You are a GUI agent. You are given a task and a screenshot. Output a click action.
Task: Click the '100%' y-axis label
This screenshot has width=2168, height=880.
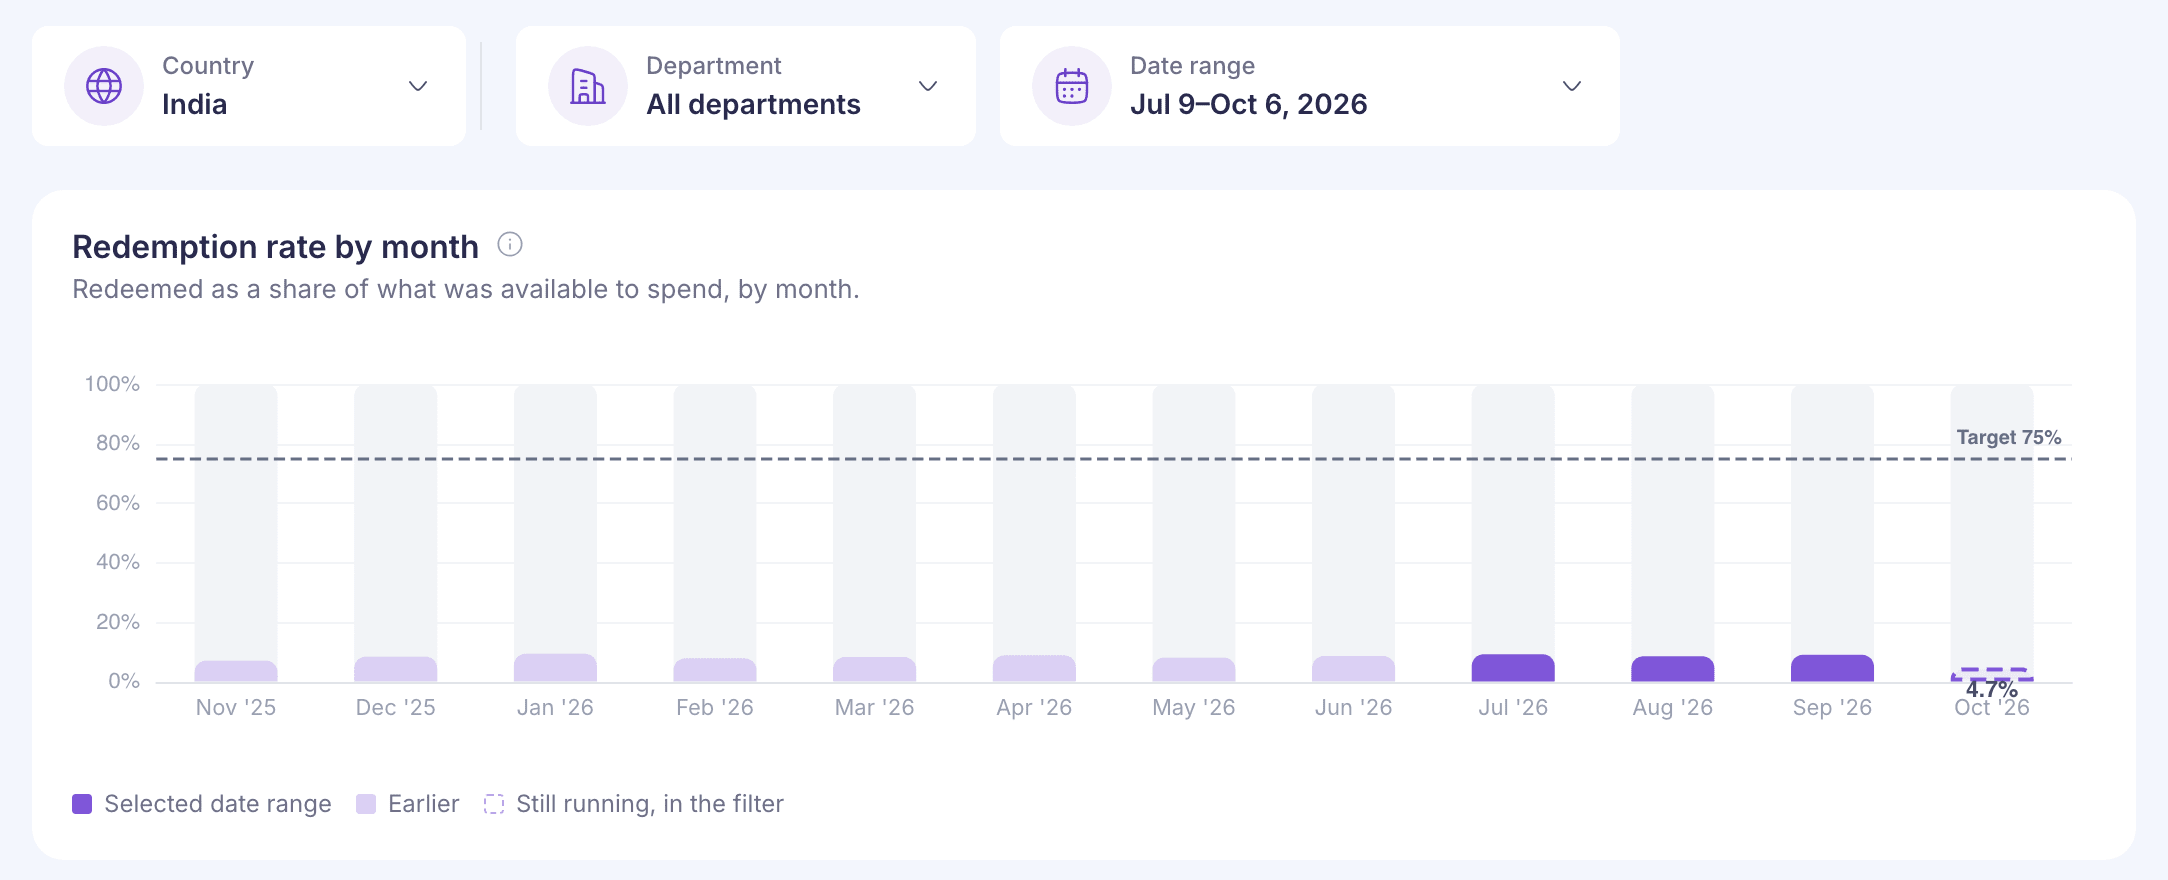pos(112,384)
